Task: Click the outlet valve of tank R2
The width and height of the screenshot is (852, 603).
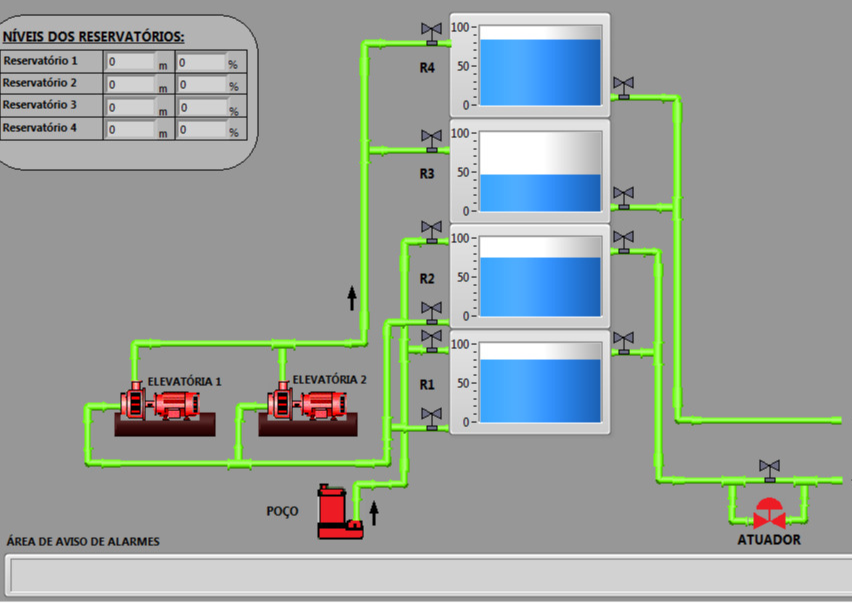Action: (623, 242)
